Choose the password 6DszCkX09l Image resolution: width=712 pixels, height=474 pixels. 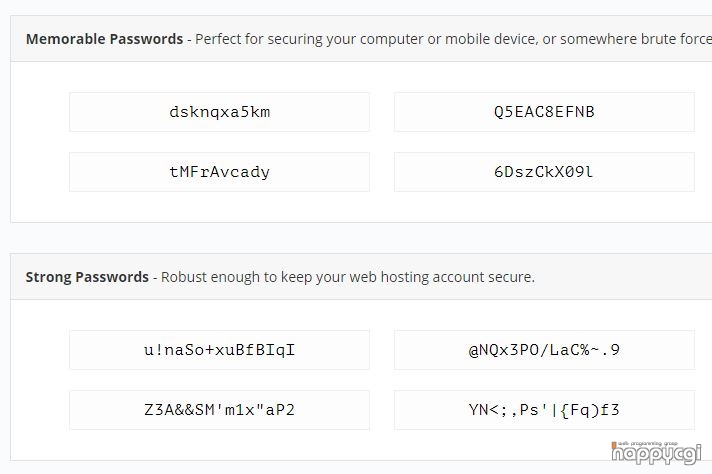pos(544,172)
